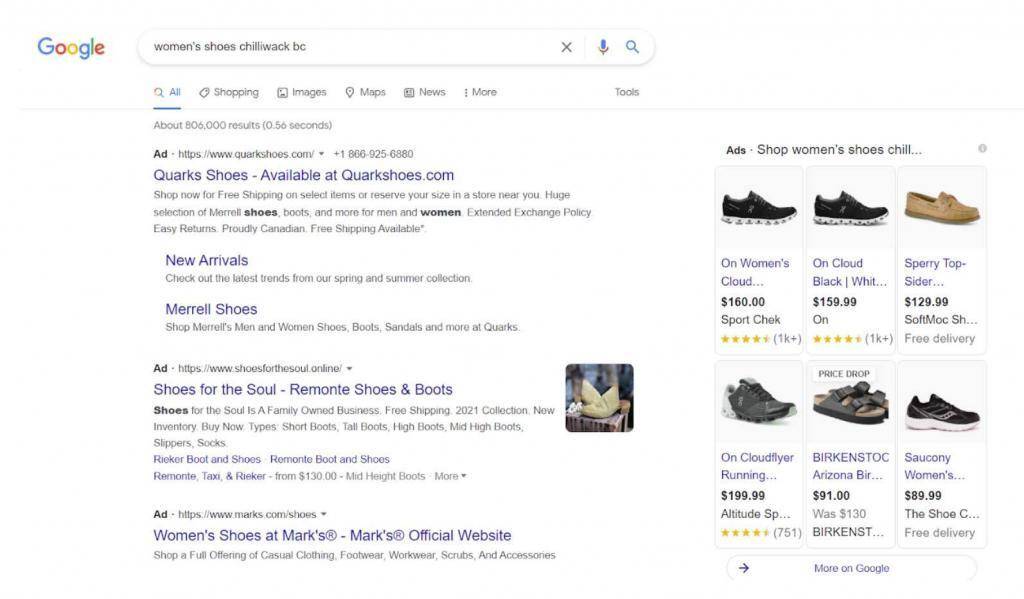Switch to the Images tab
The image size is (1024, 599).
pyautogui.click(x=302, y=92)
